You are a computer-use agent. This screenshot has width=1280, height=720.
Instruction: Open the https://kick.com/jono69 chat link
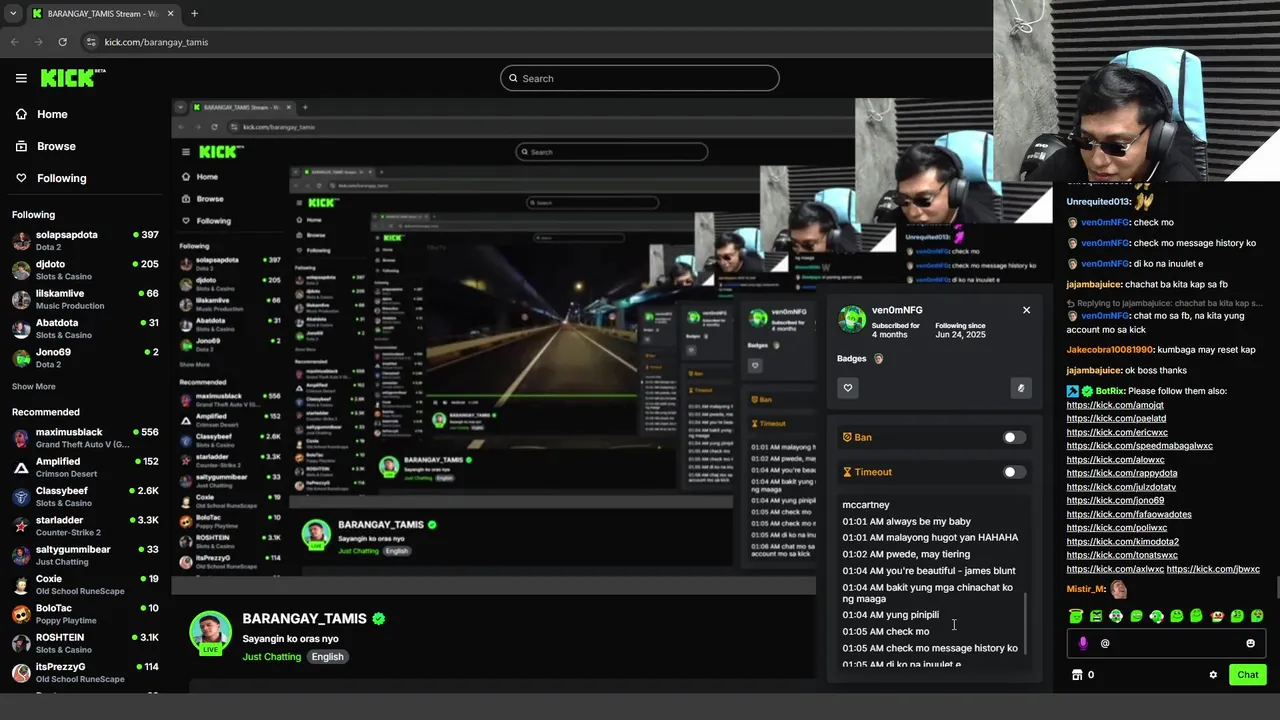click(1115, 500)
